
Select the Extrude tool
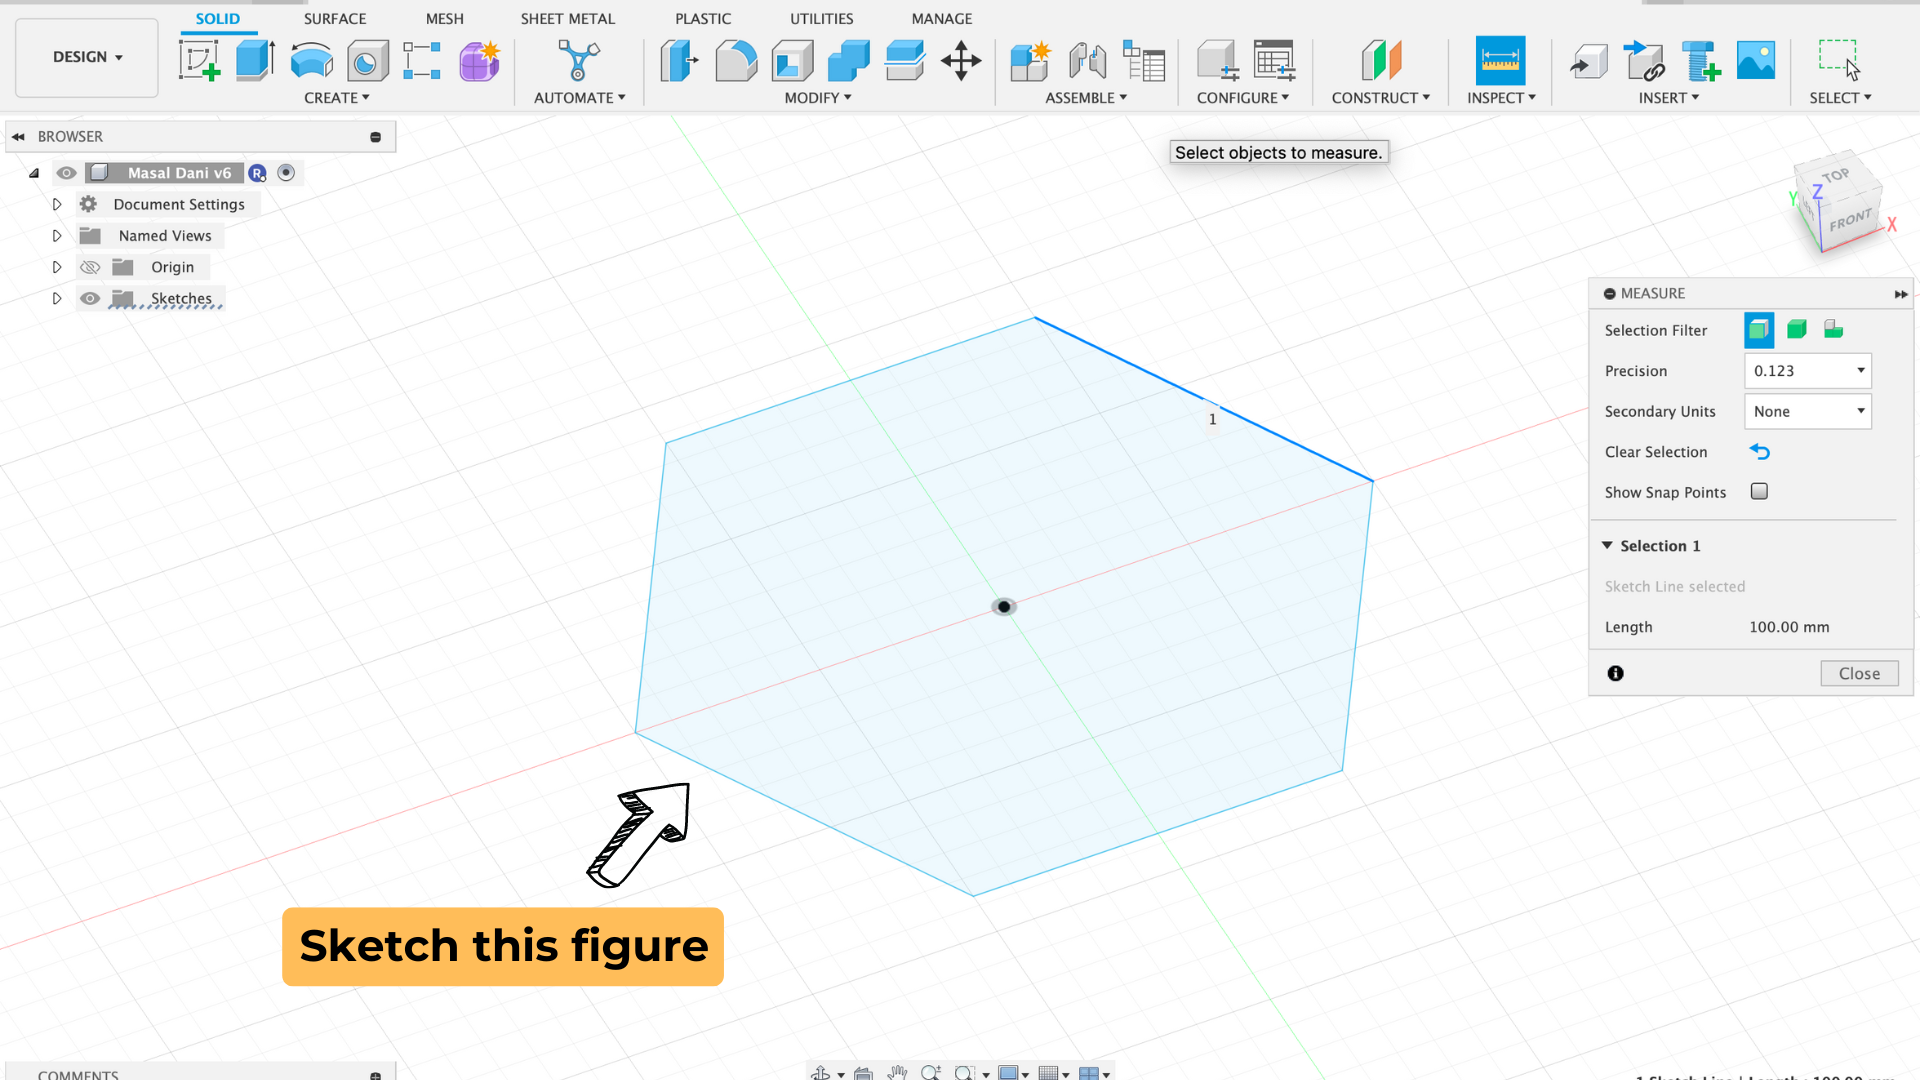(255, 61)
